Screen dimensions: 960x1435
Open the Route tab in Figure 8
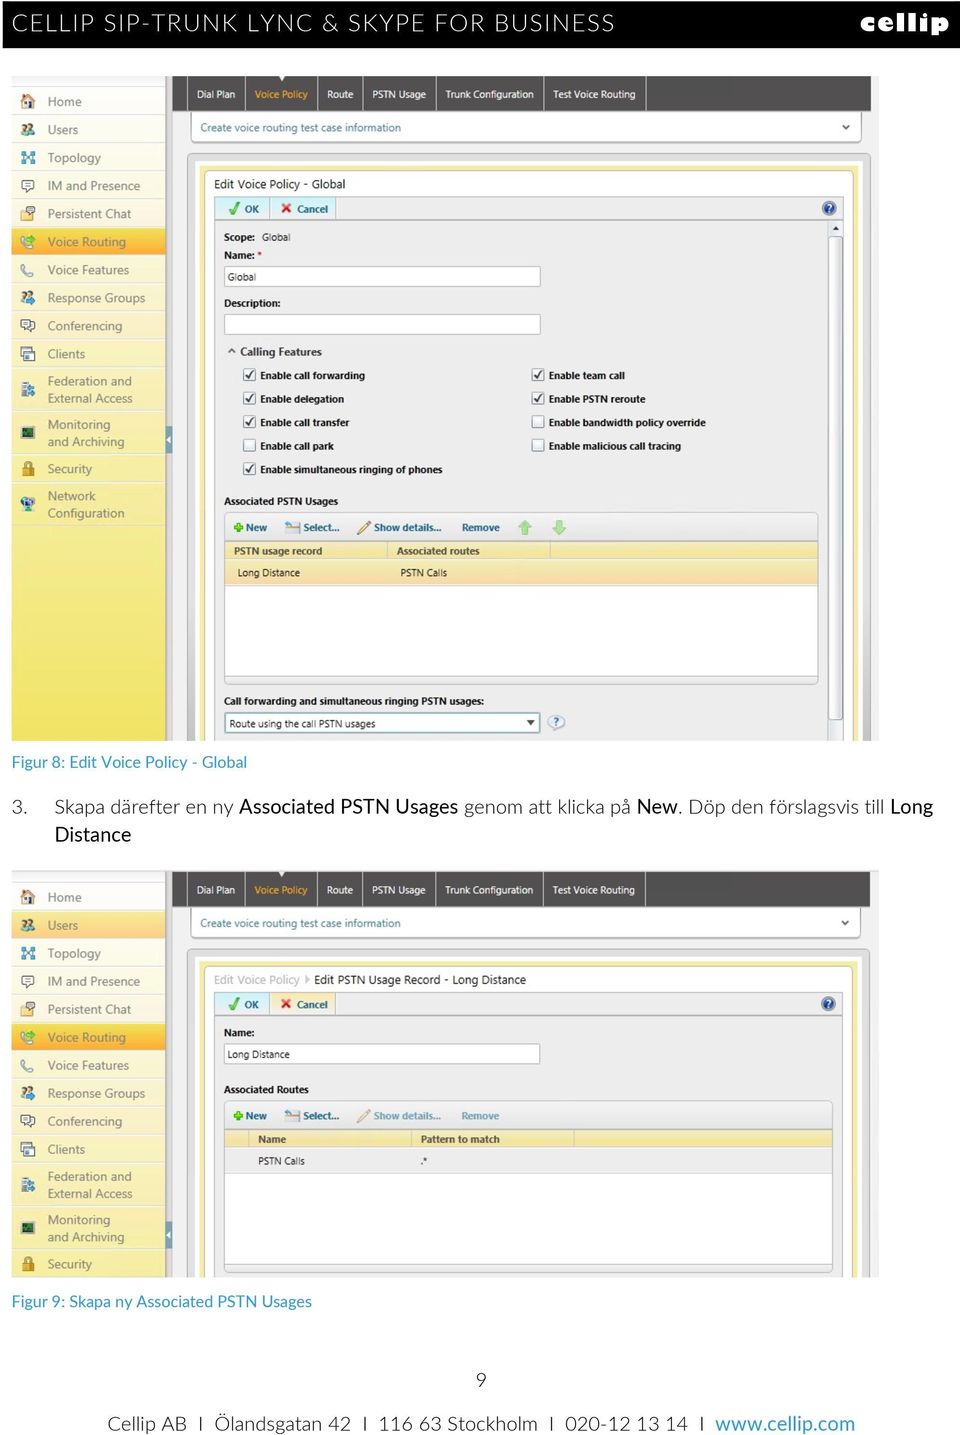(x=340, y=94)
